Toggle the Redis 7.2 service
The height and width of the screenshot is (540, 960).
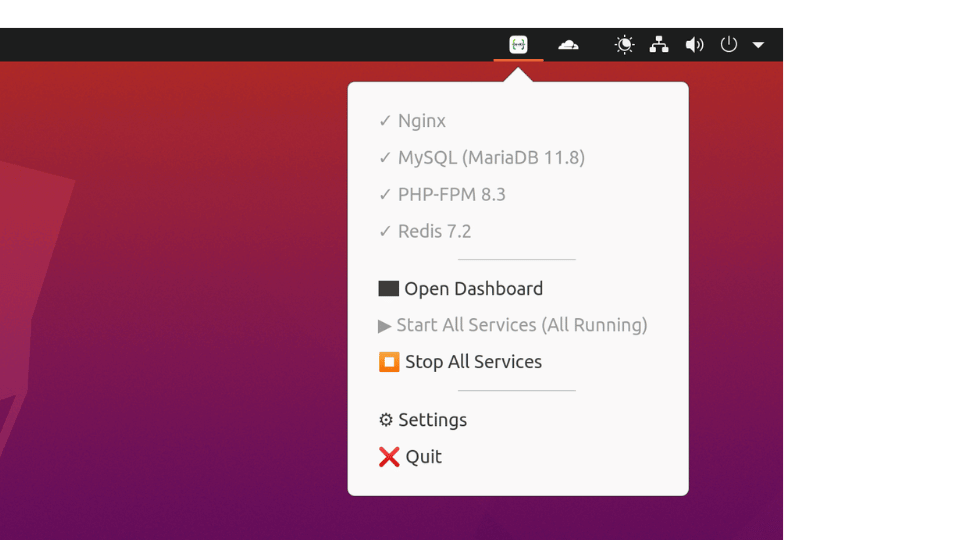(x=518, y=231)
